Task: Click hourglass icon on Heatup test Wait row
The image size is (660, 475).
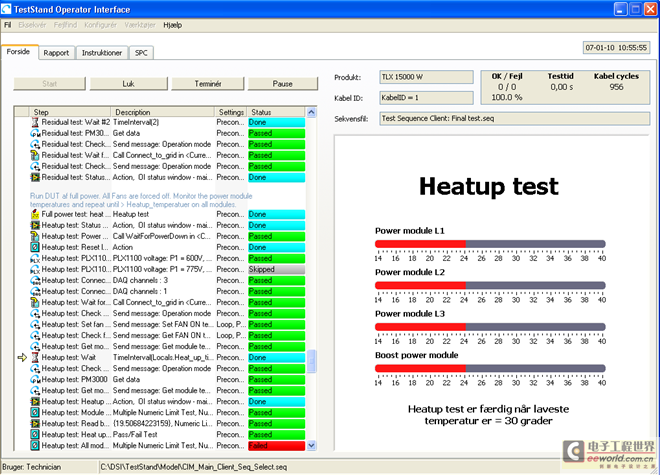Action: pyautogui.click(x=35, y=358)
